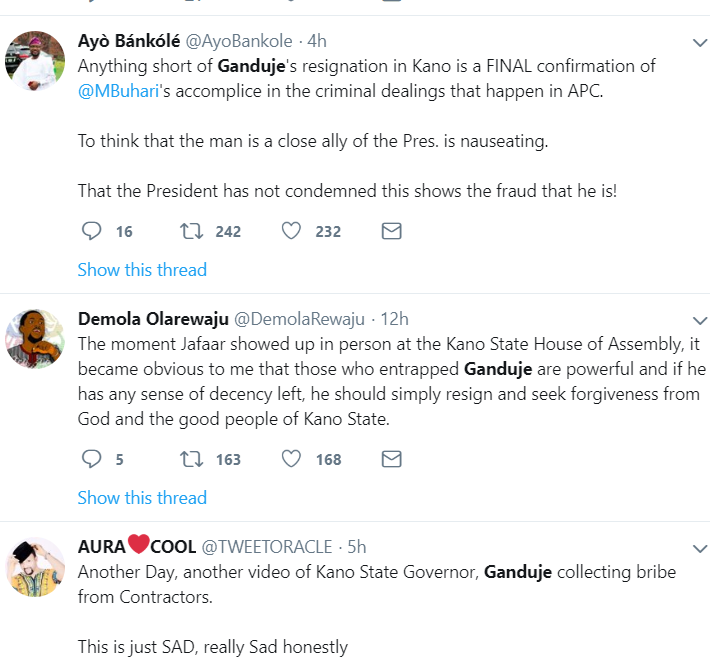Click Demola Olarewaju's avatar image
This screenshot has height=658, width=710.
click(36, 338)
